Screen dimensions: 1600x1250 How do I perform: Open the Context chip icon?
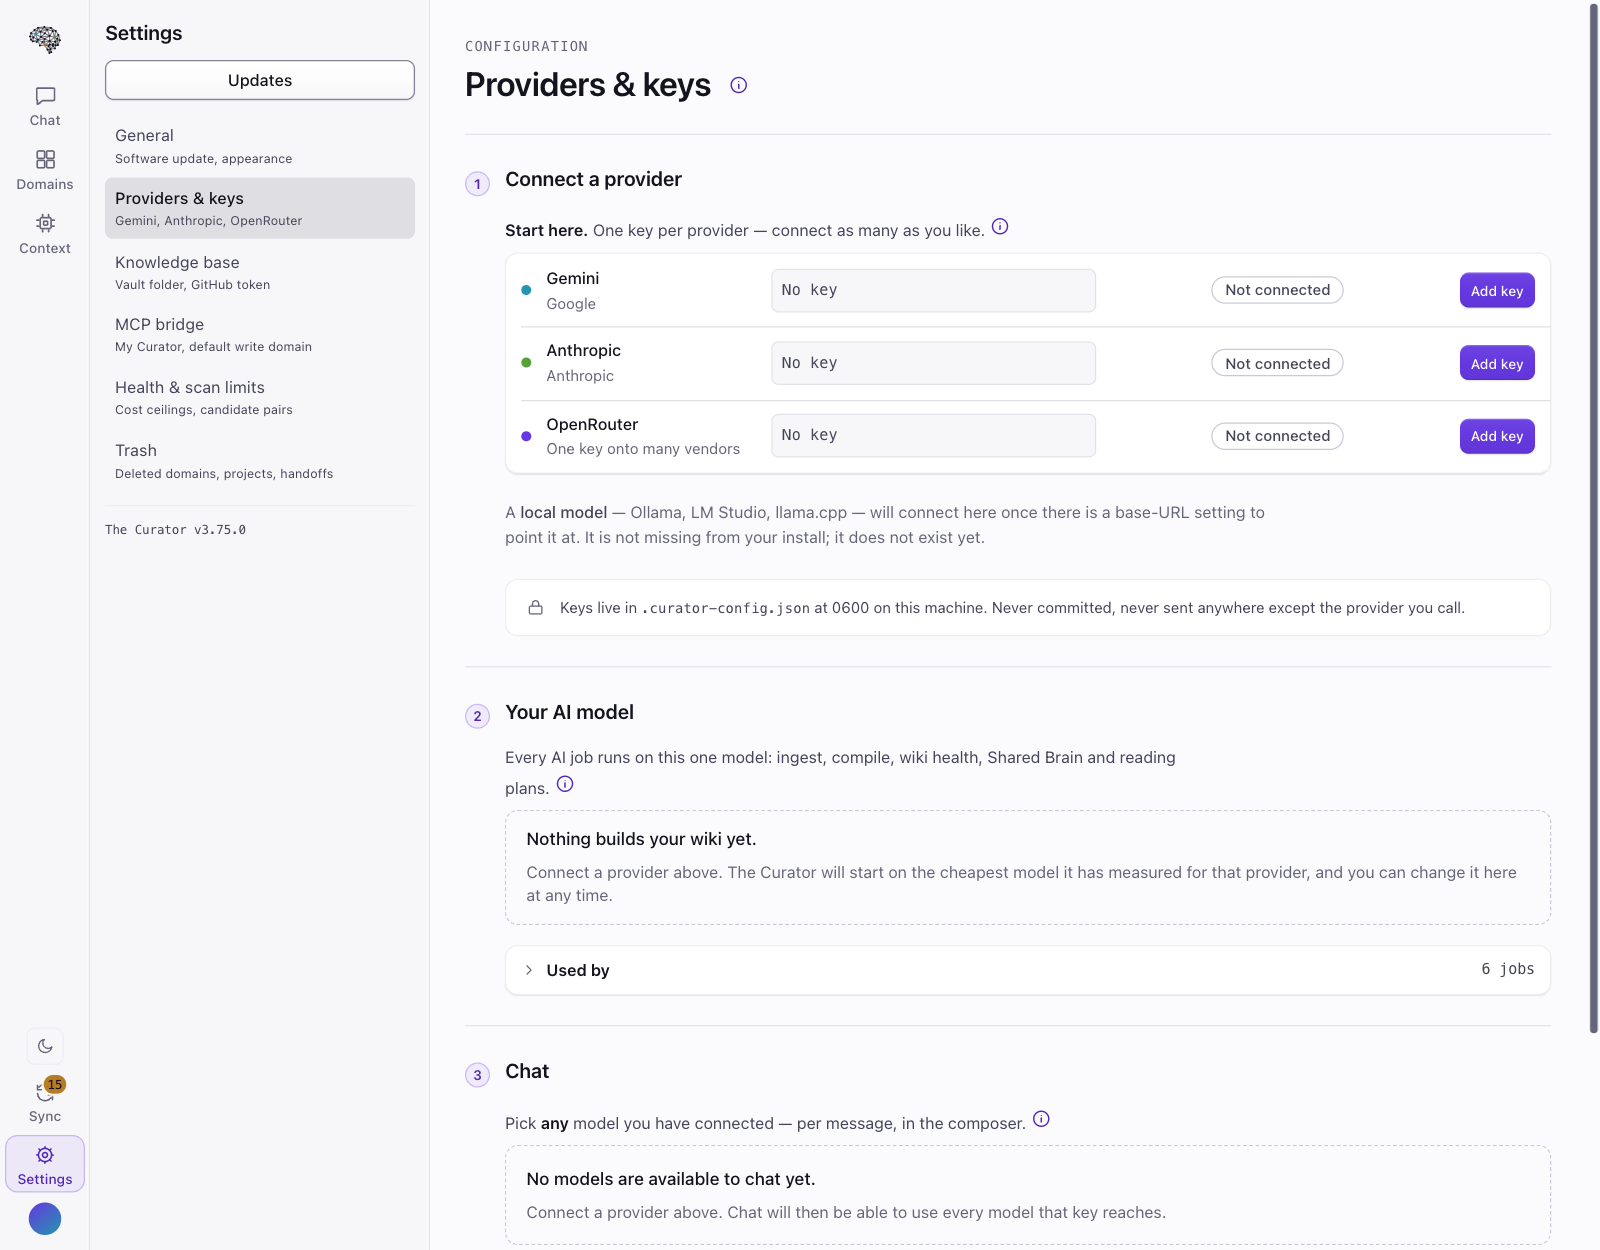pyautogui.click(x=45, y=234)
